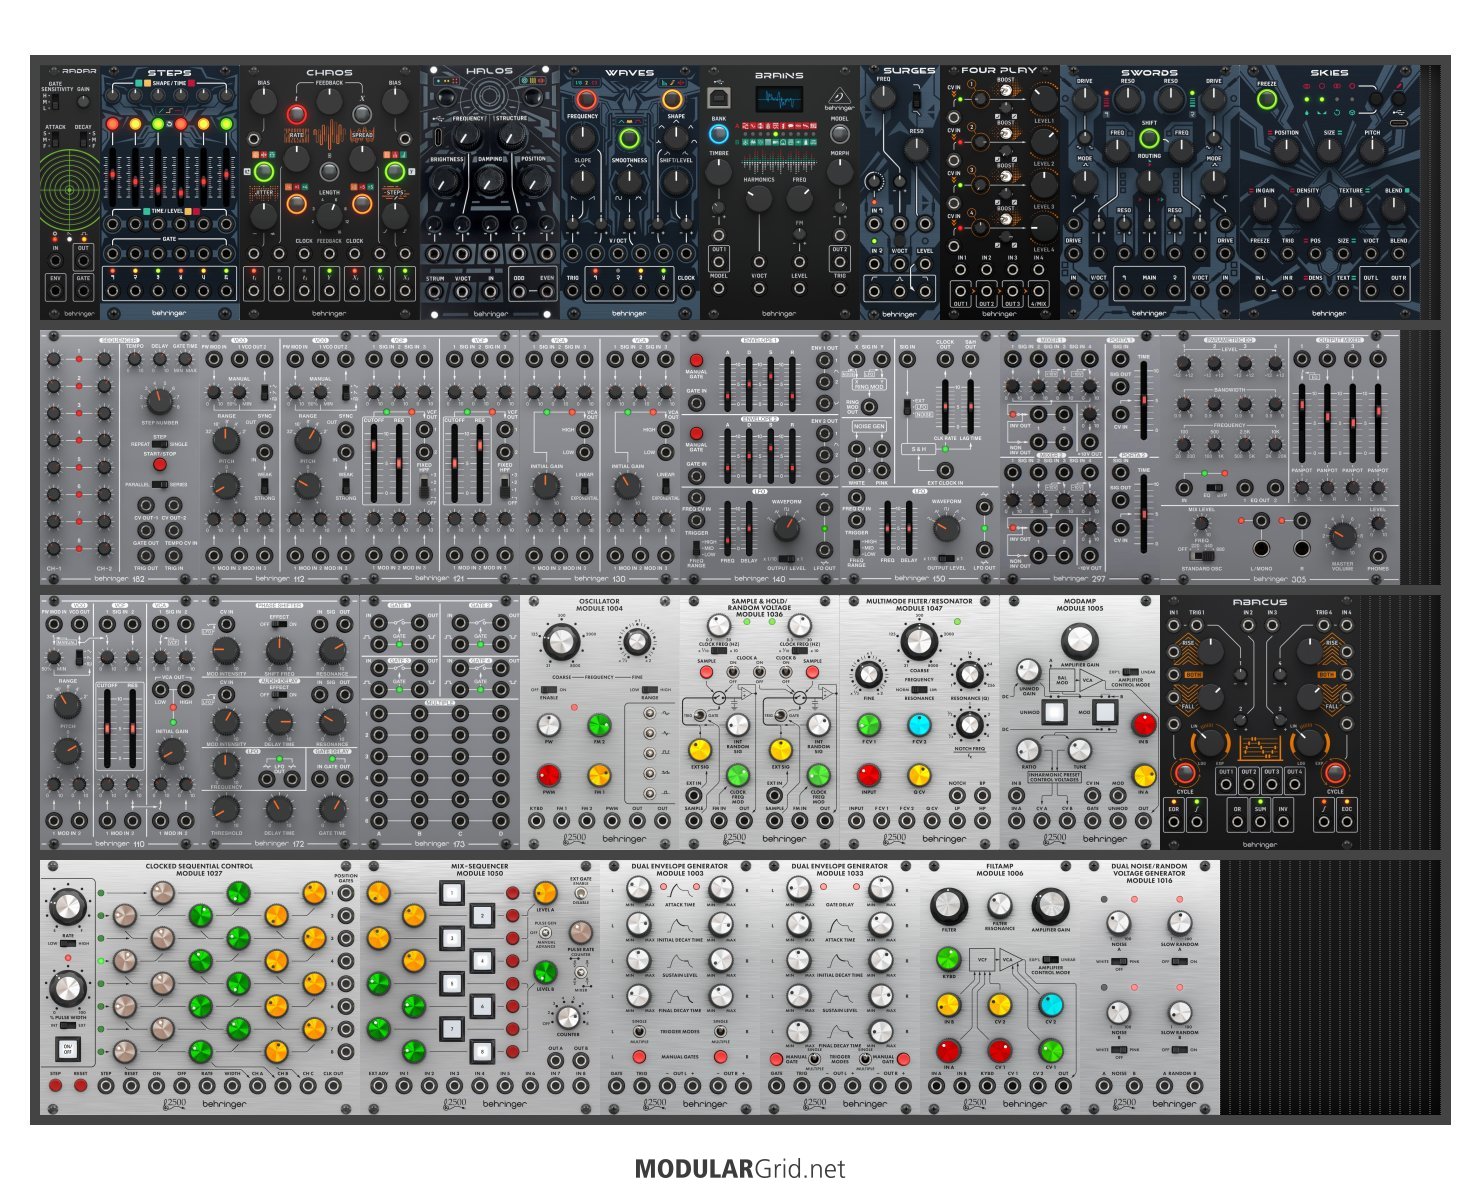1481x1190 pixels.
Task: Select step button 8 on Mix-Sequencer 1050
Action: (482, 1051)
